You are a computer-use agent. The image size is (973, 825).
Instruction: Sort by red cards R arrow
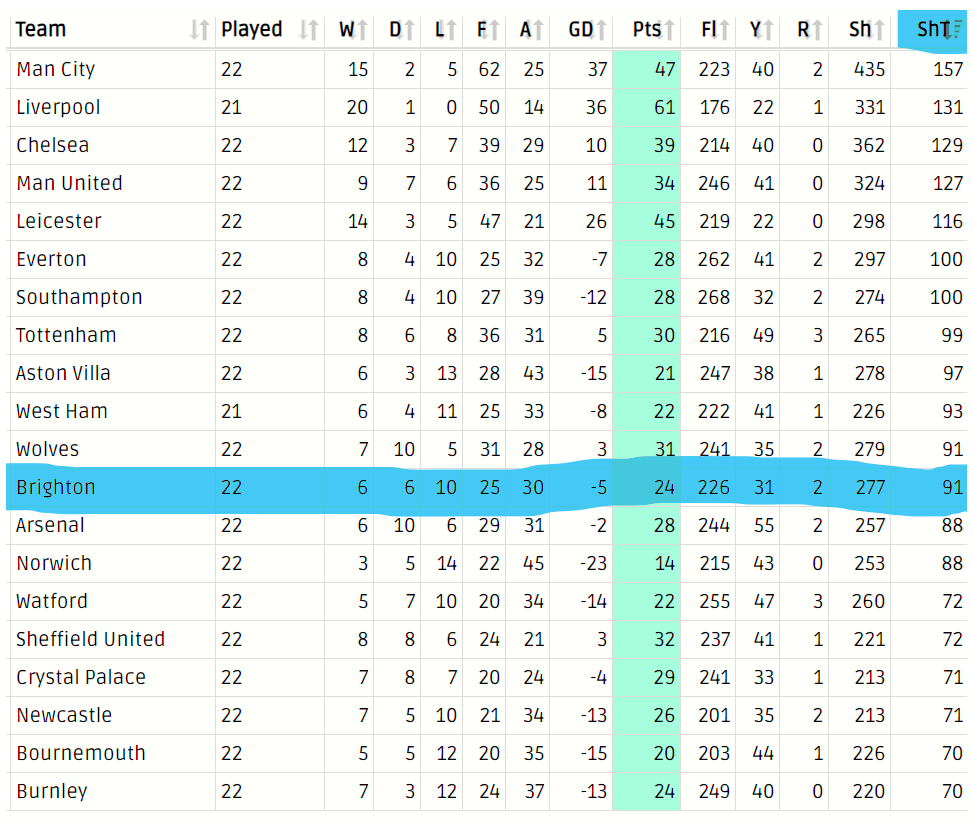[x=817, y=30]
